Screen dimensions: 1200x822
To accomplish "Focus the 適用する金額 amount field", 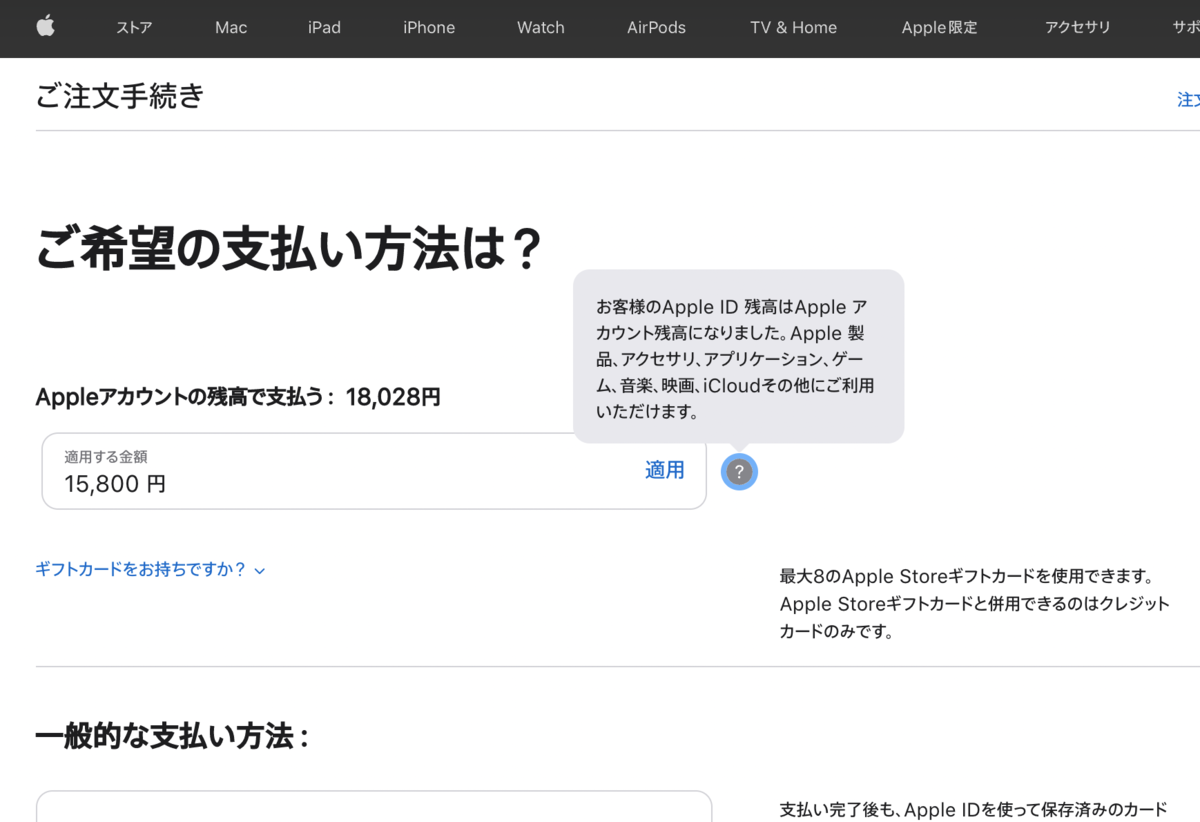I will click(374, 471).
